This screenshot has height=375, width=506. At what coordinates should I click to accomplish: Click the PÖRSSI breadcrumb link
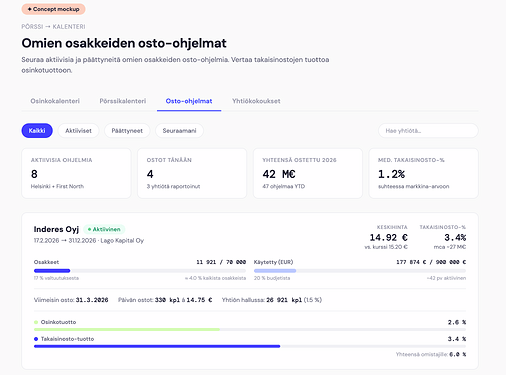point(32,27)
